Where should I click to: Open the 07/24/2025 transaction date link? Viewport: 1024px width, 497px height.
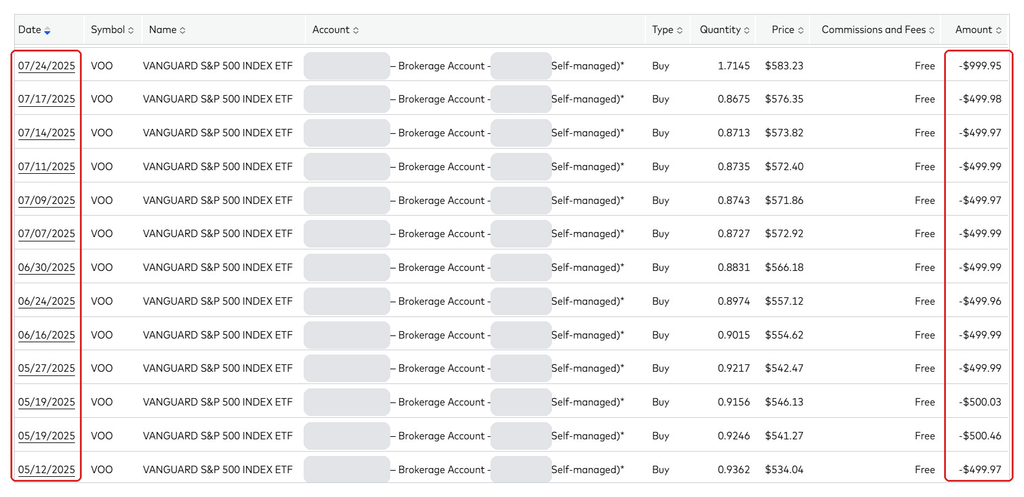46,65
